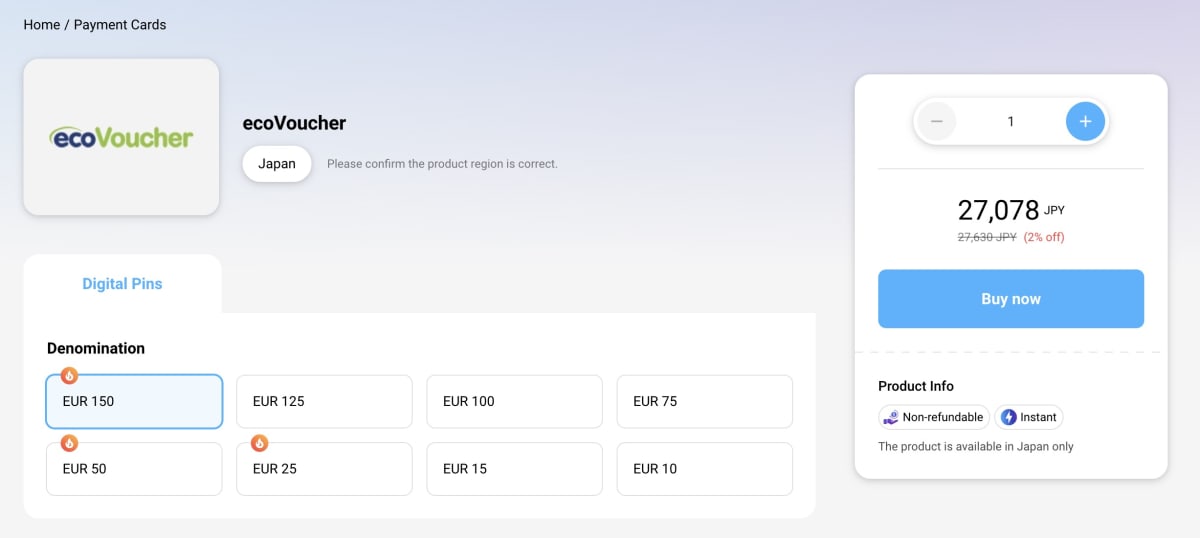1200x538 pixels.
Task: Go to Home in the breadcrumb
Action: (x=42, y=24)
